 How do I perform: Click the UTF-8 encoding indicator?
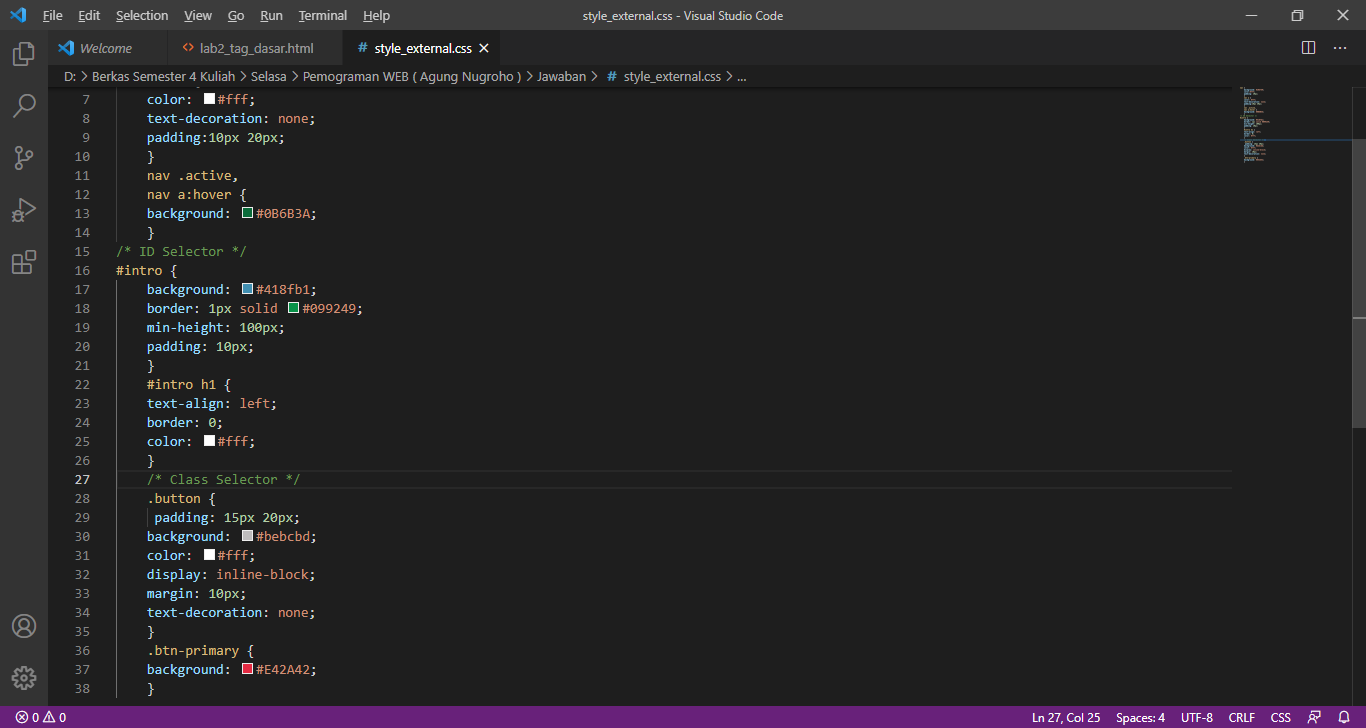pos(1196,717)
